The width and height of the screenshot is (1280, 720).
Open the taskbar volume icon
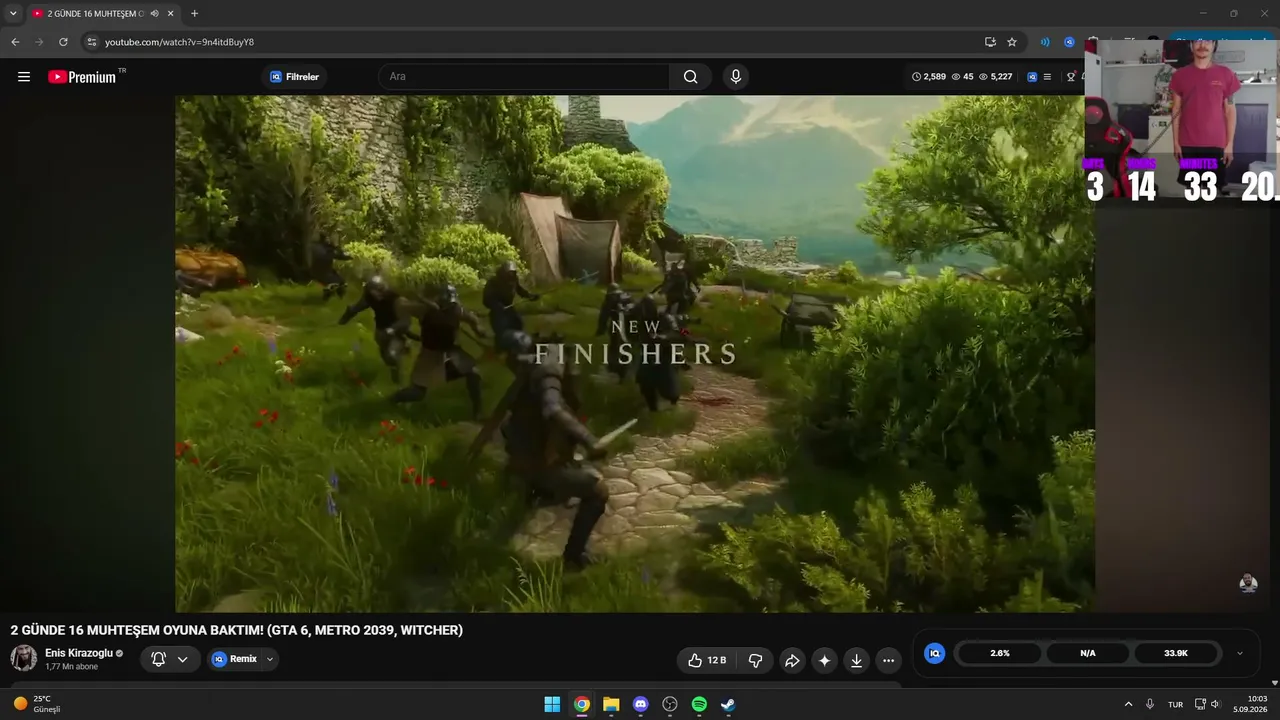tap(1216, 704)
